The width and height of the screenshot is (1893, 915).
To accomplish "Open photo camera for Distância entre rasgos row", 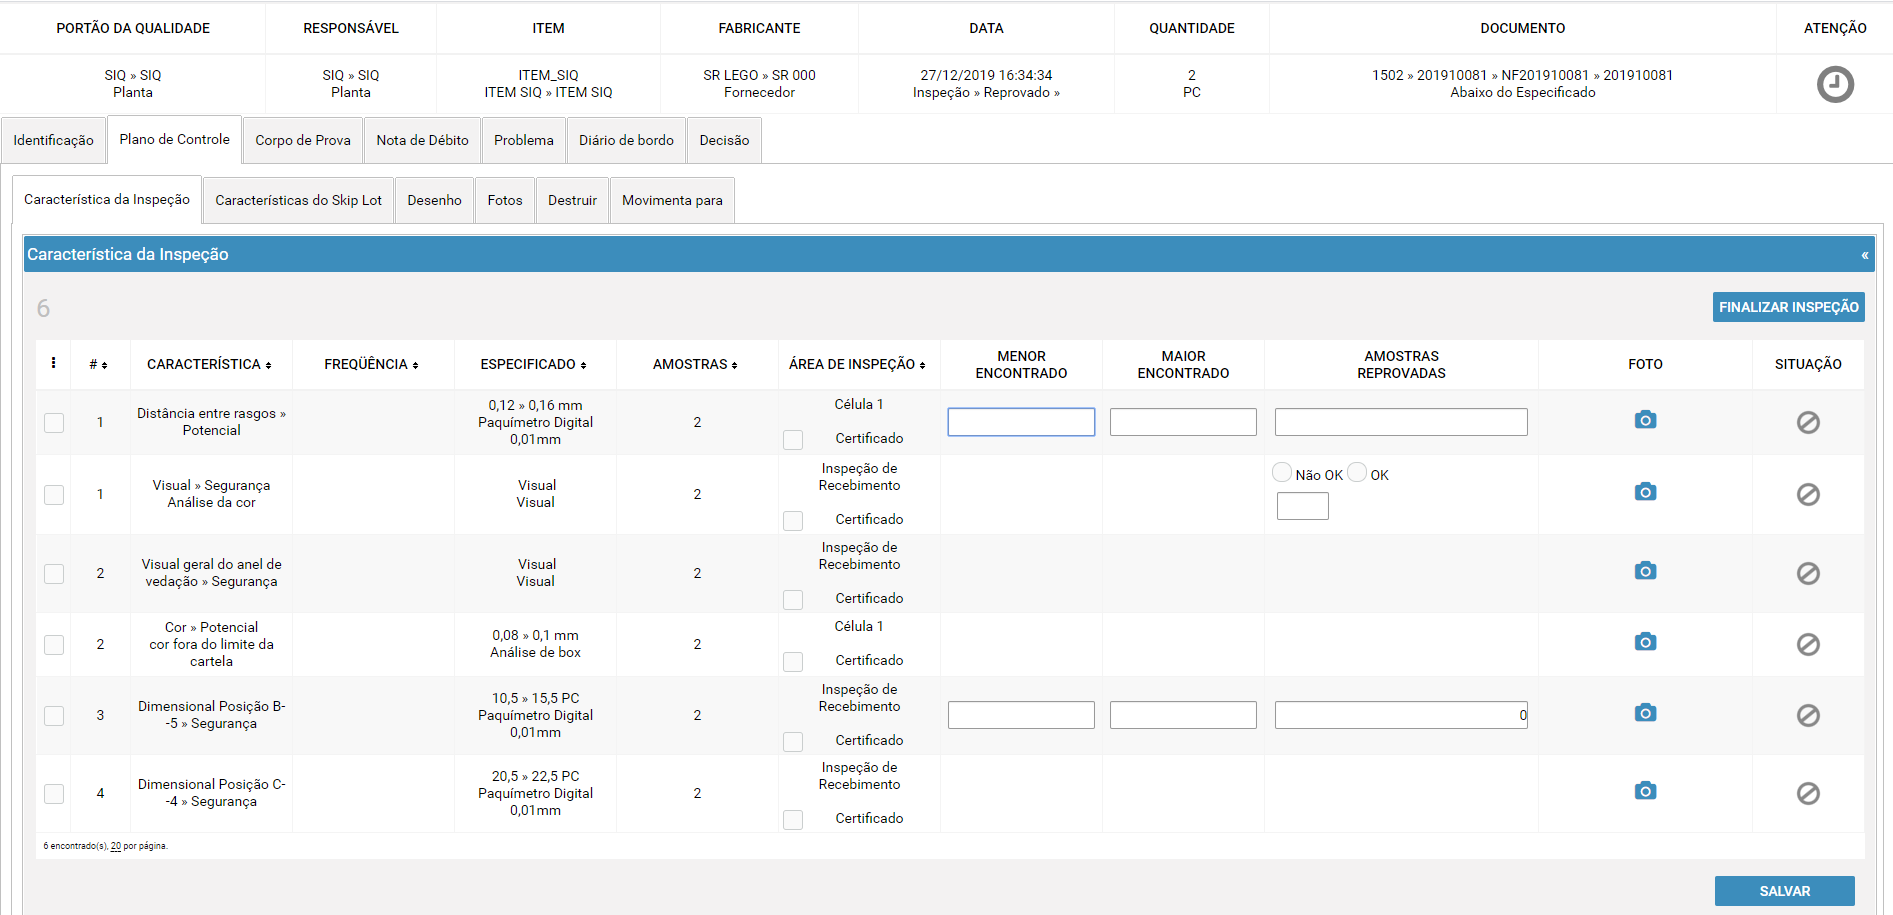I will tap(1645, 420).
